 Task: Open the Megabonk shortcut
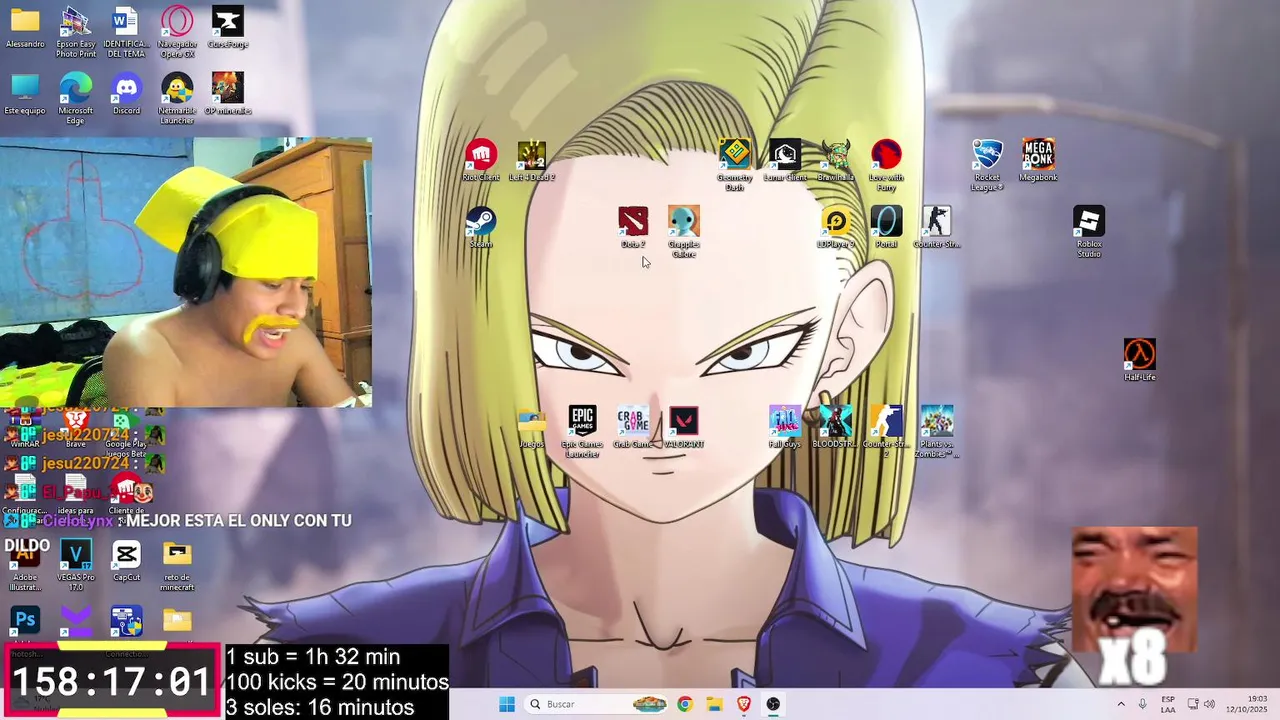(x=1038, y=160)
